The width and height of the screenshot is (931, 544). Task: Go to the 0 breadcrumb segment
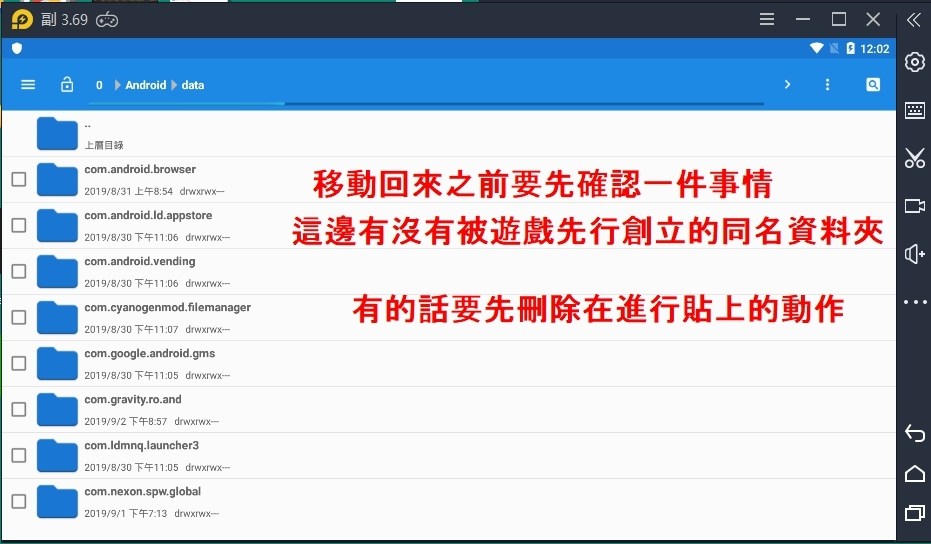[x=99, y=85]
